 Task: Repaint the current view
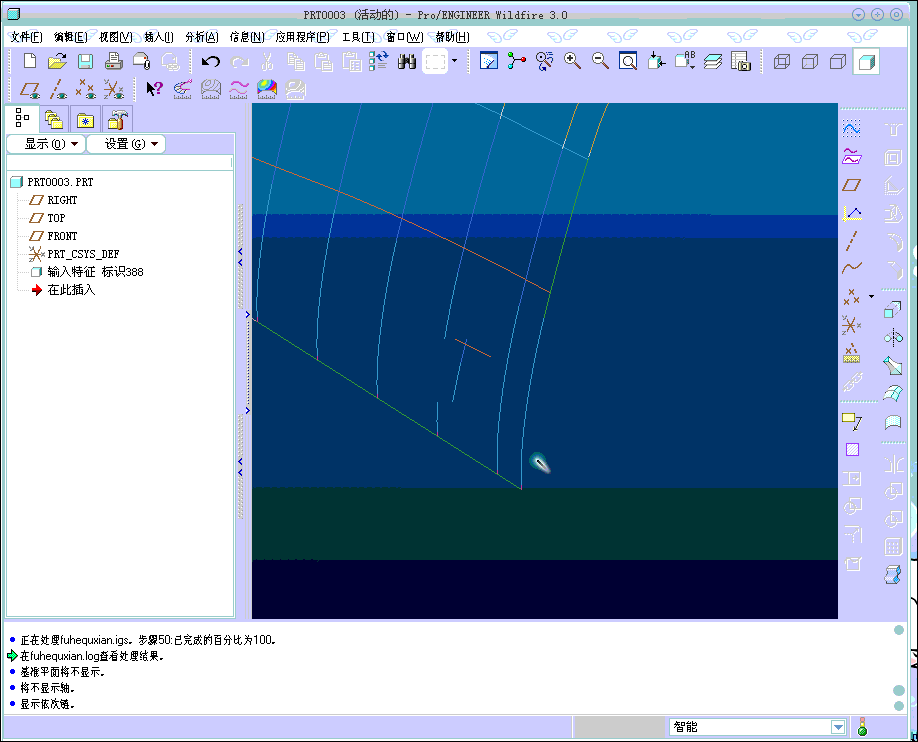point(488,61)
